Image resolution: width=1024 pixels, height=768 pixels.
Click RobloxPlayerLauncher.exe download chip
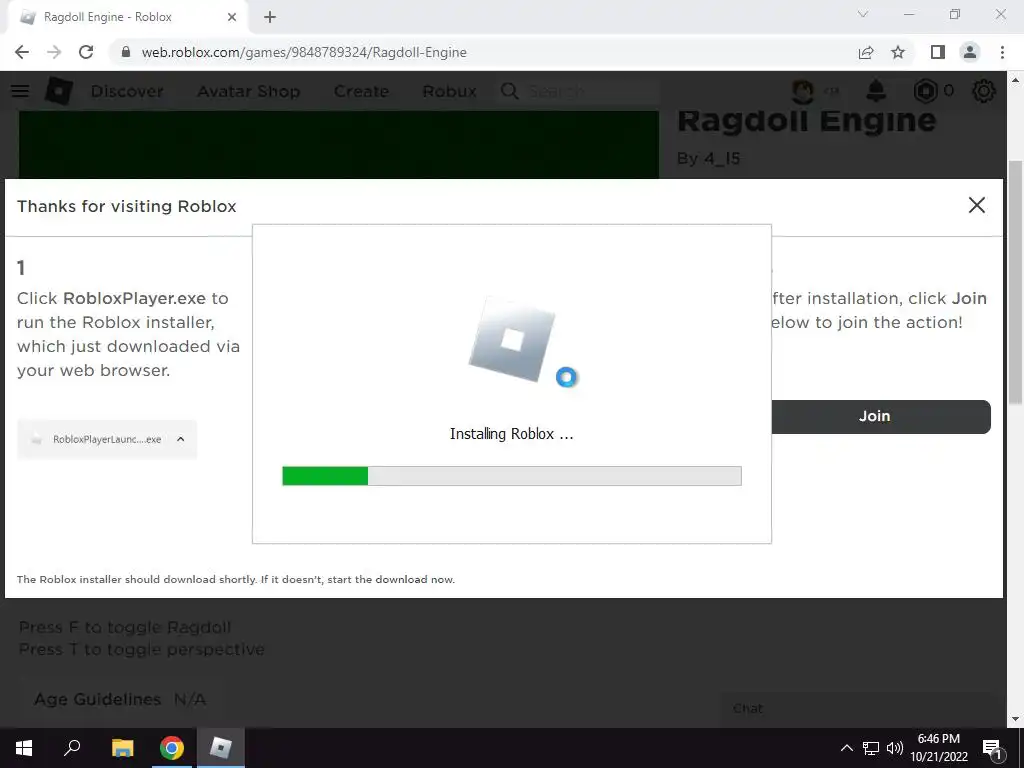(107, 440)
